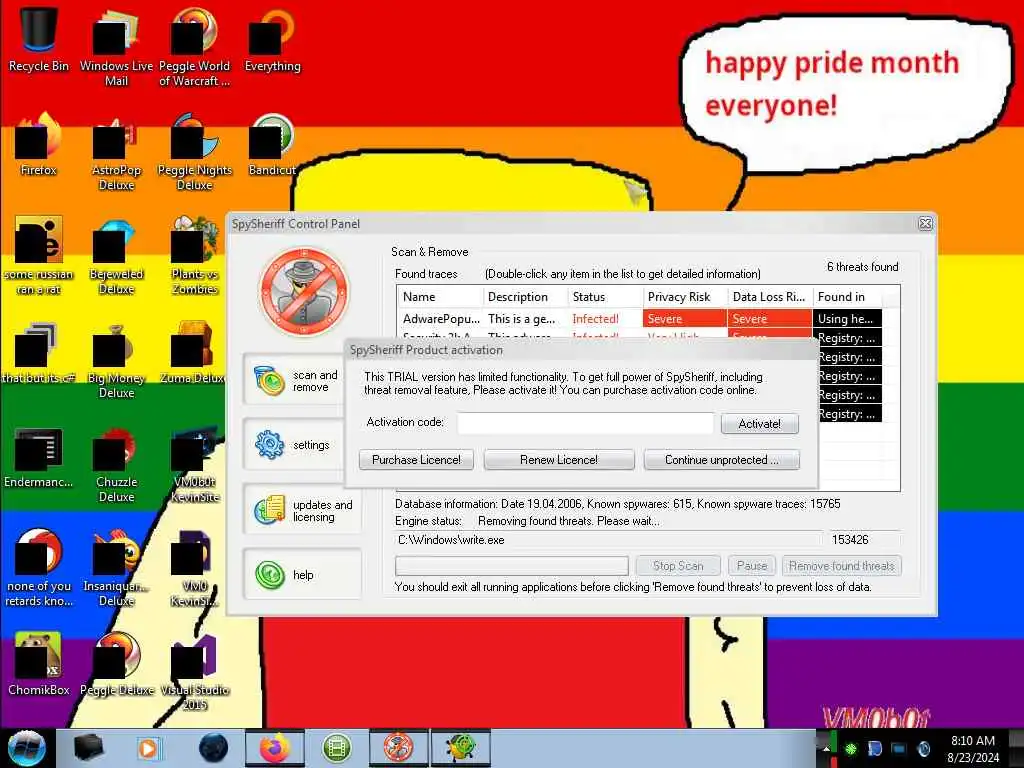
Task: Click Renew Licence! button
Action: pyautogui.click(x=558, y=460)
